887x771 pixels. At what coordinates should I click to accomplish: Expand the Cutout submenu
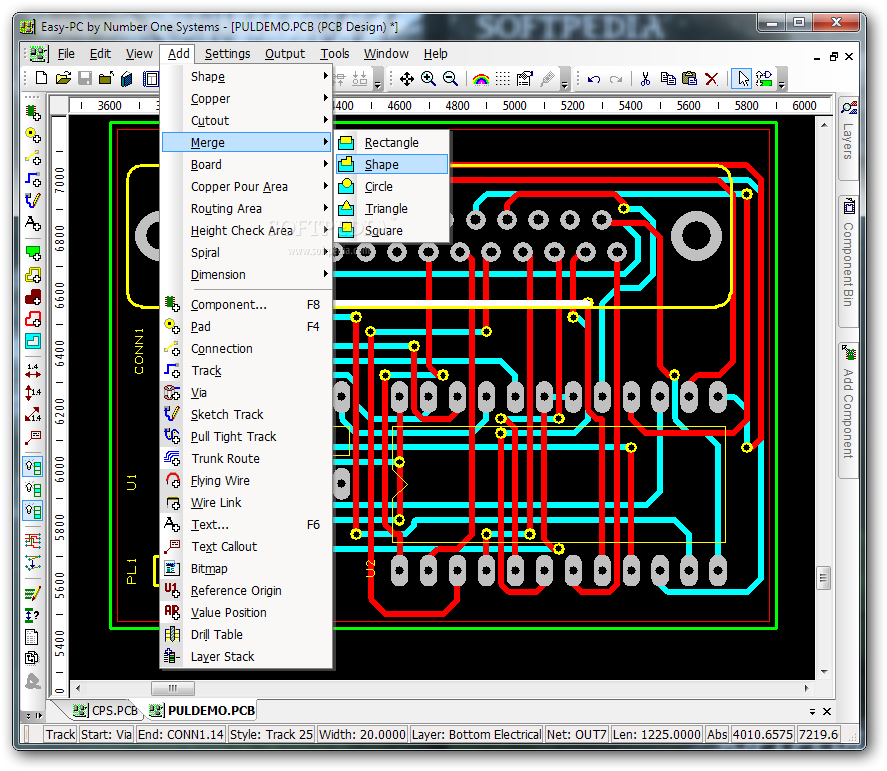click(246, 120)
